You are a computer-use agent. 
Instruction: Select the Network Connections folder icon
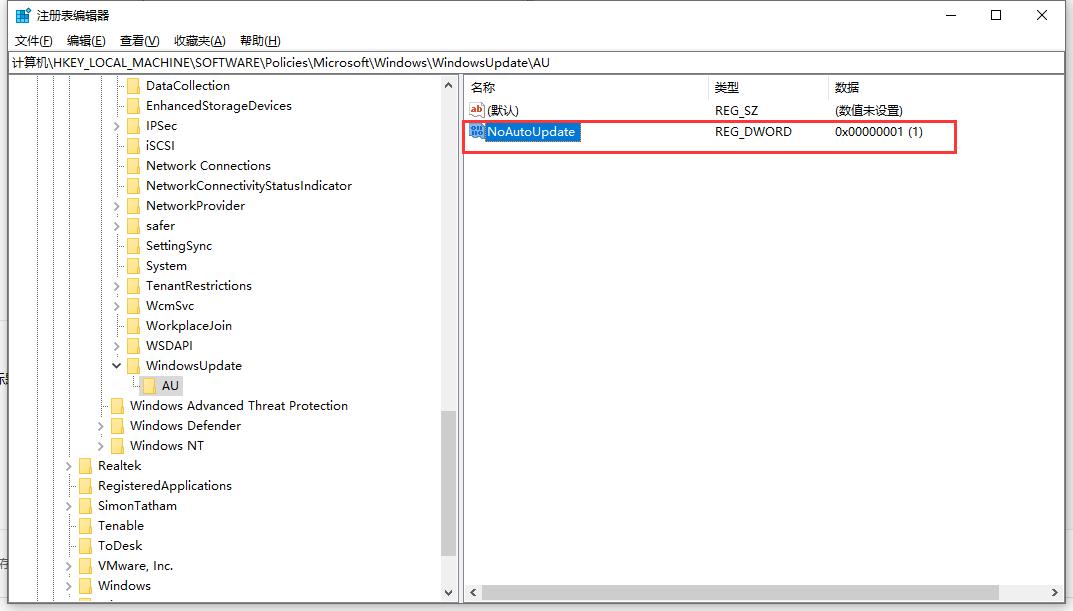(x=133, y=166)
